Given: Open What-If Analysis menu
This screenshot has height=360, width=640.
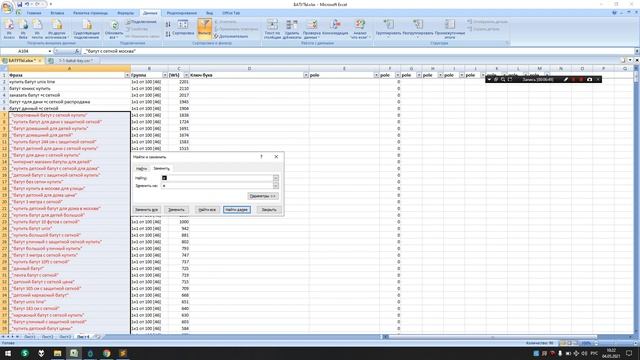Looking at the screenshot, I should (360, 29).
